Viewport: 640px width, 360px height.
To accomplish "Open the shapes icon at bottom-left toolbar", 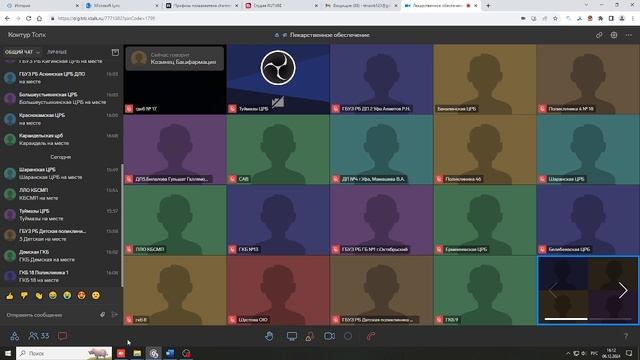I will click(15, 336).
